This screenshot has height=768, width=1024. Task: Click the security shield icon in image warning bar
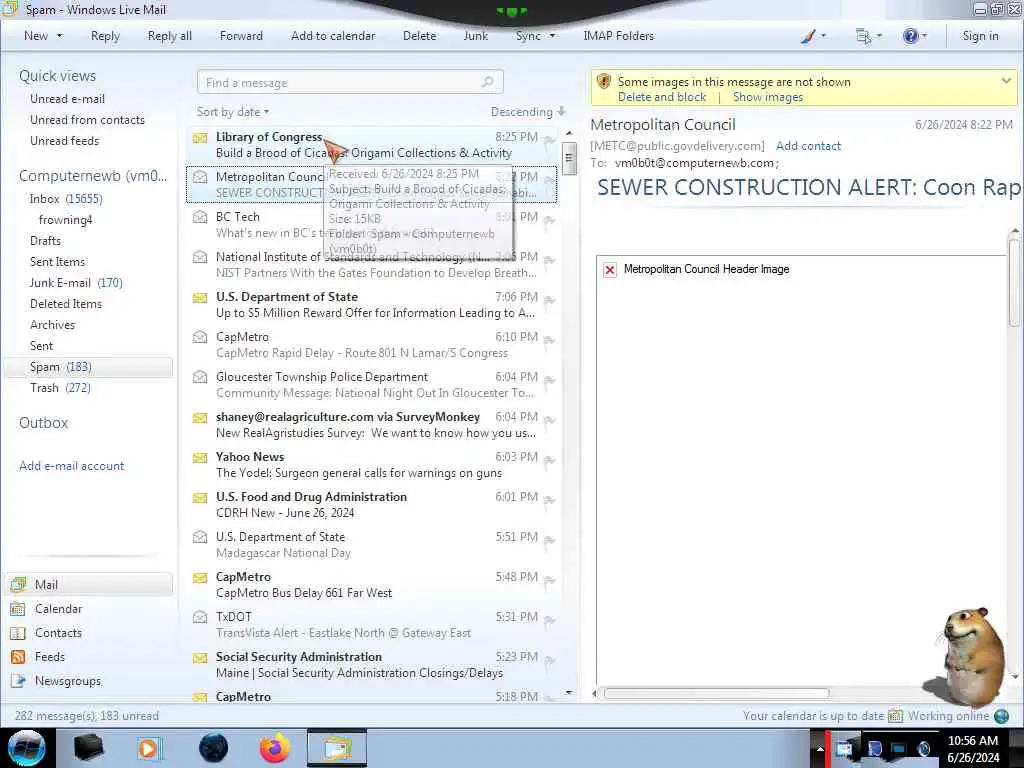[604, 82]
